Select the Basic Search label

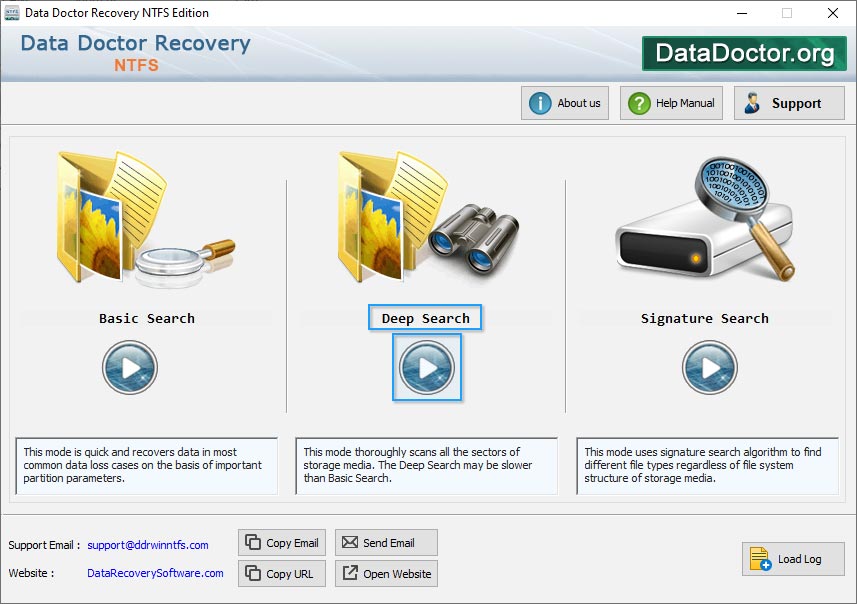(146, 318)
